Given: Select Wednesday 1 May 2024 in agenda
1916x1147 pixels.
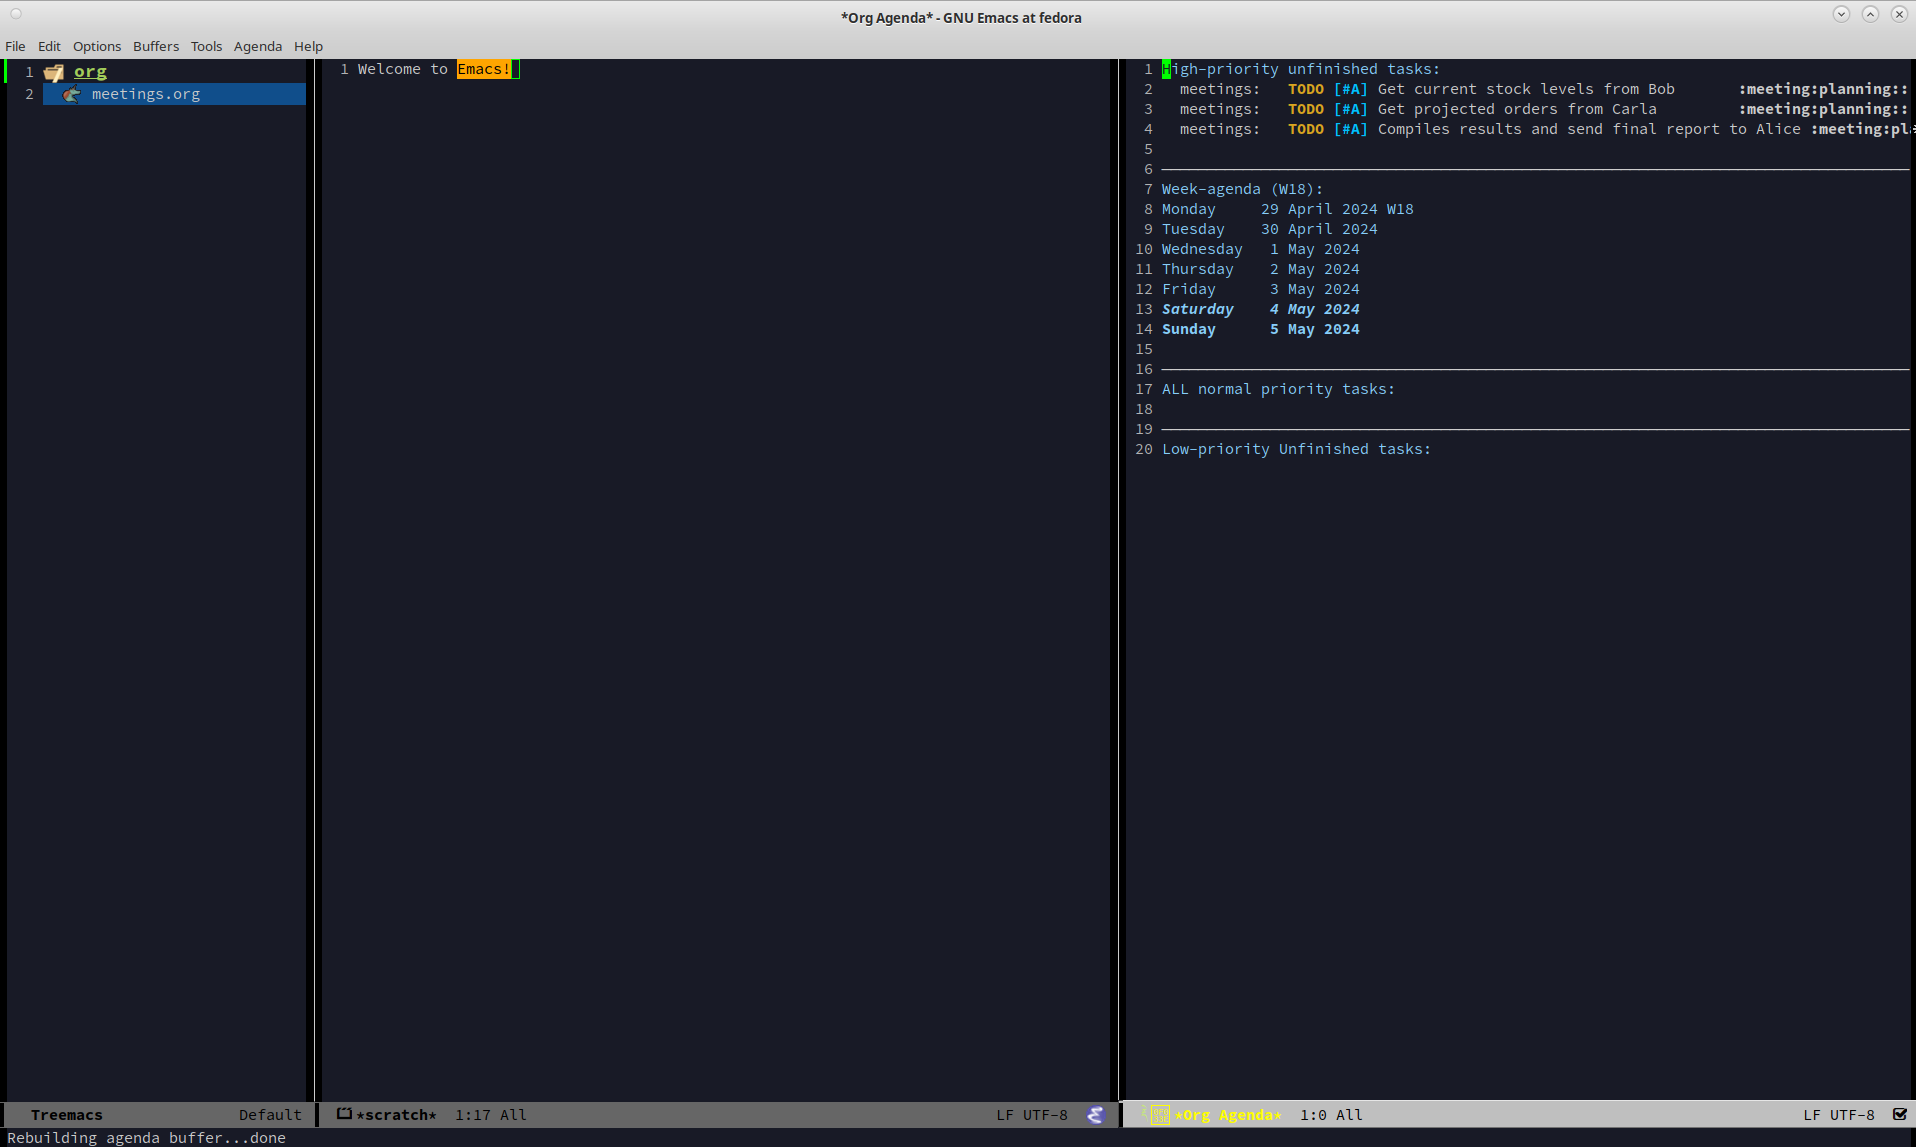Looking at the screenshot, I should point(1260,249).
